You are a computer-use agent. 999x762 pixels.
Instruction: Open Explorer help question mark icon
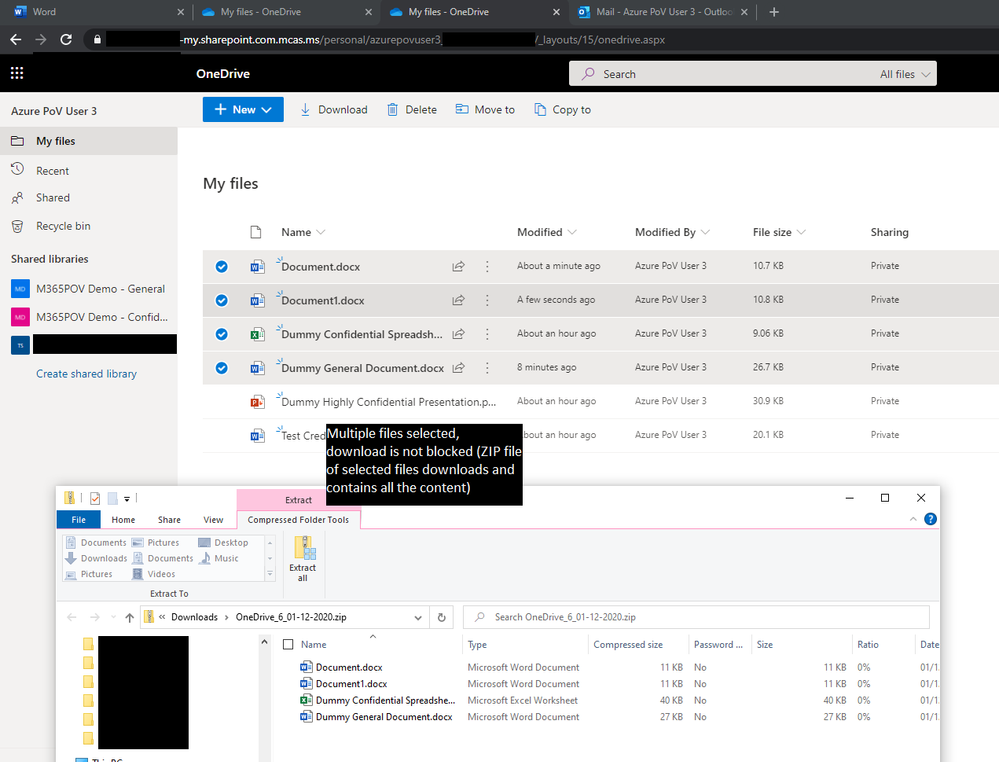coord(930,519)
